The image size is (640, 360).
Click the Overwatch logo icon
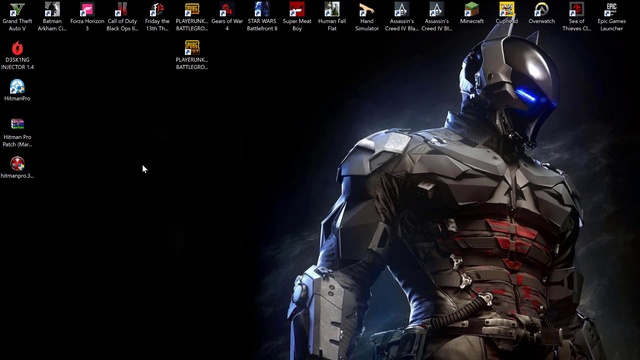coord(541,10)
